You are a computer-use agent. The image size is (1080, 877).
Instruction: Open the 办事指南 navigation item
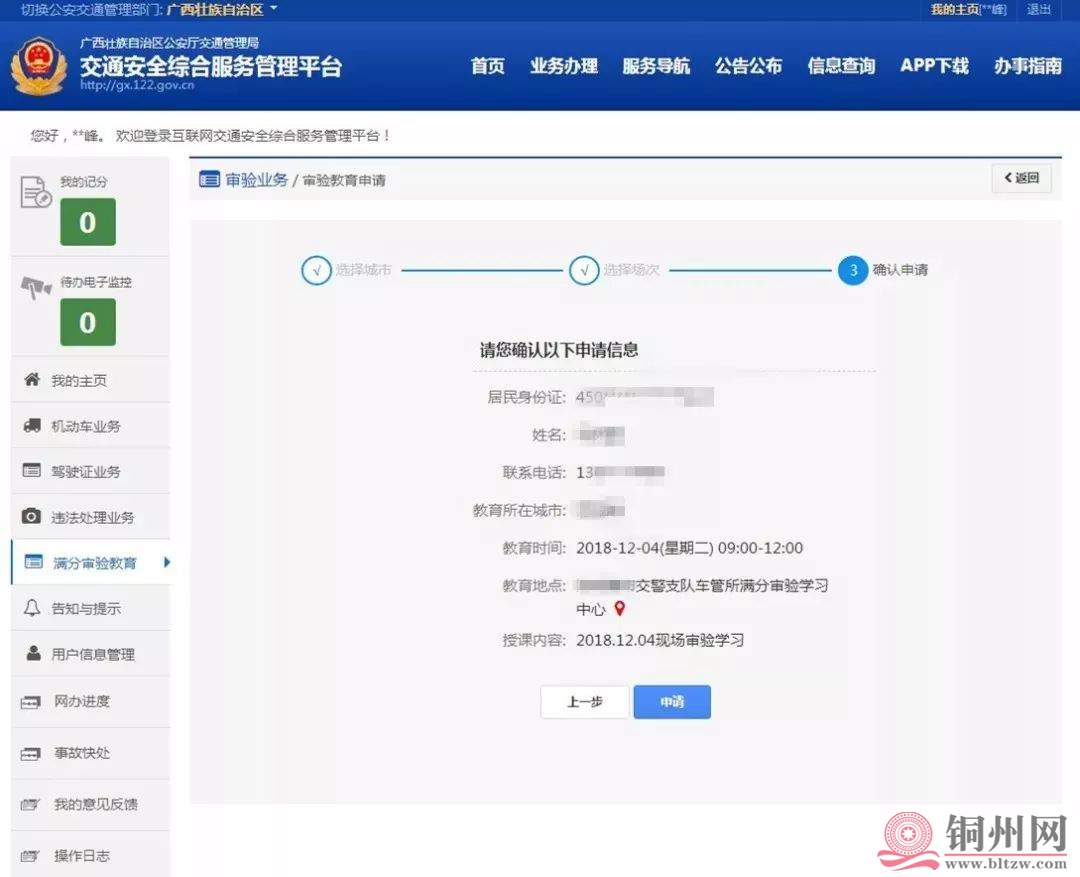click(x=1028, y=66)
